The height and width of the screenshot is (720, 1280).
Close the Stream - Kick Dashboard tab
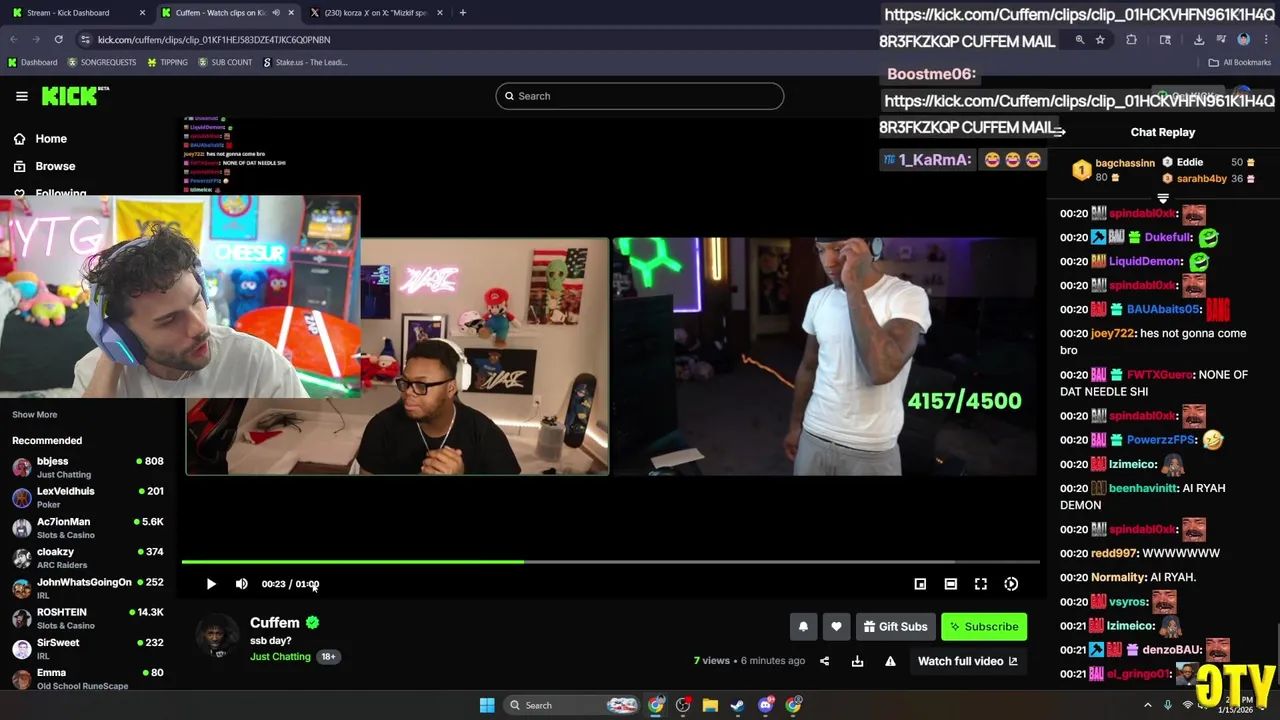(142, 13)
